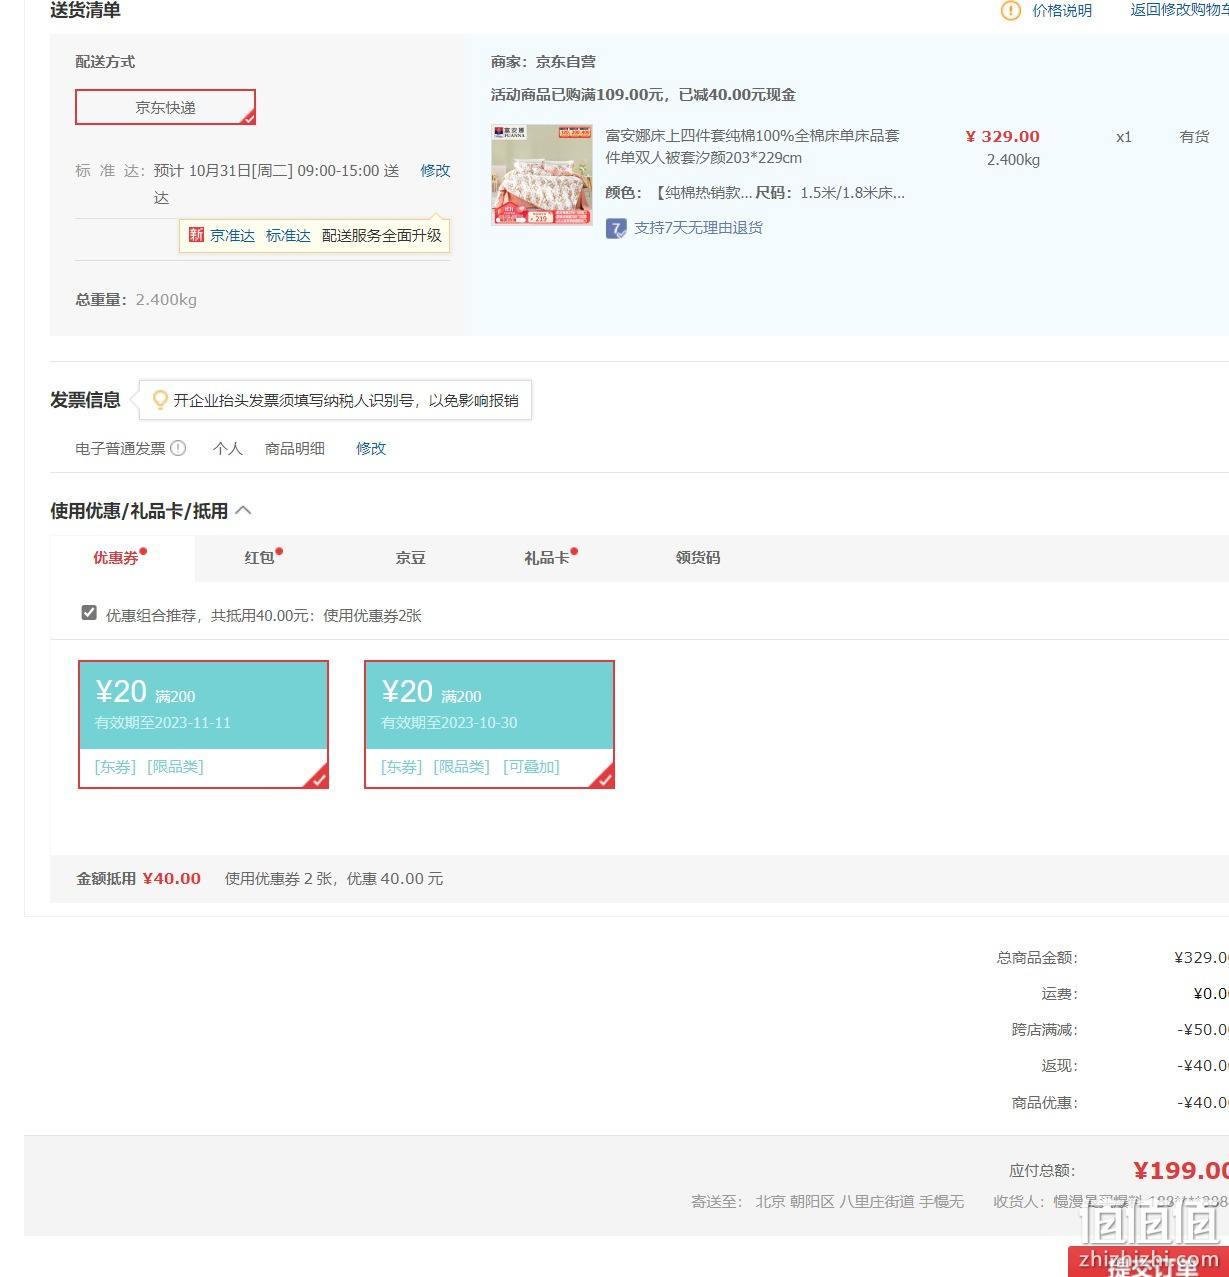1229x1277 pixels.
Task: Select the ¥20 coupon expiring 2023-11-11
Action: click(204, 724)
